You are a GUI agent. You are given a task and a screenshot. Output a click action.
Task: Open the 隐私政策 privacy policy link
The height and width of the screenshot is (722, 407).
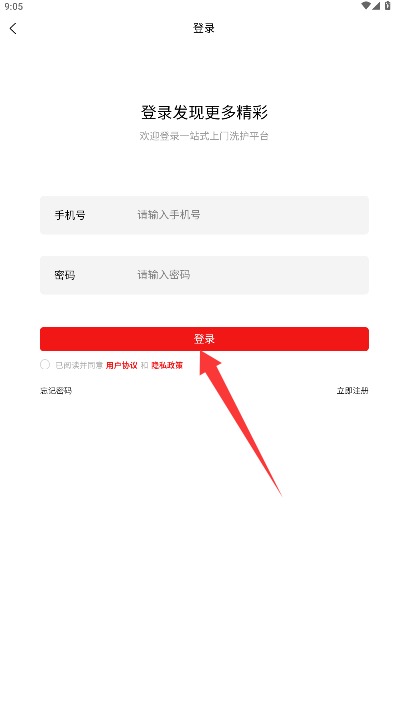pos(167,365)
